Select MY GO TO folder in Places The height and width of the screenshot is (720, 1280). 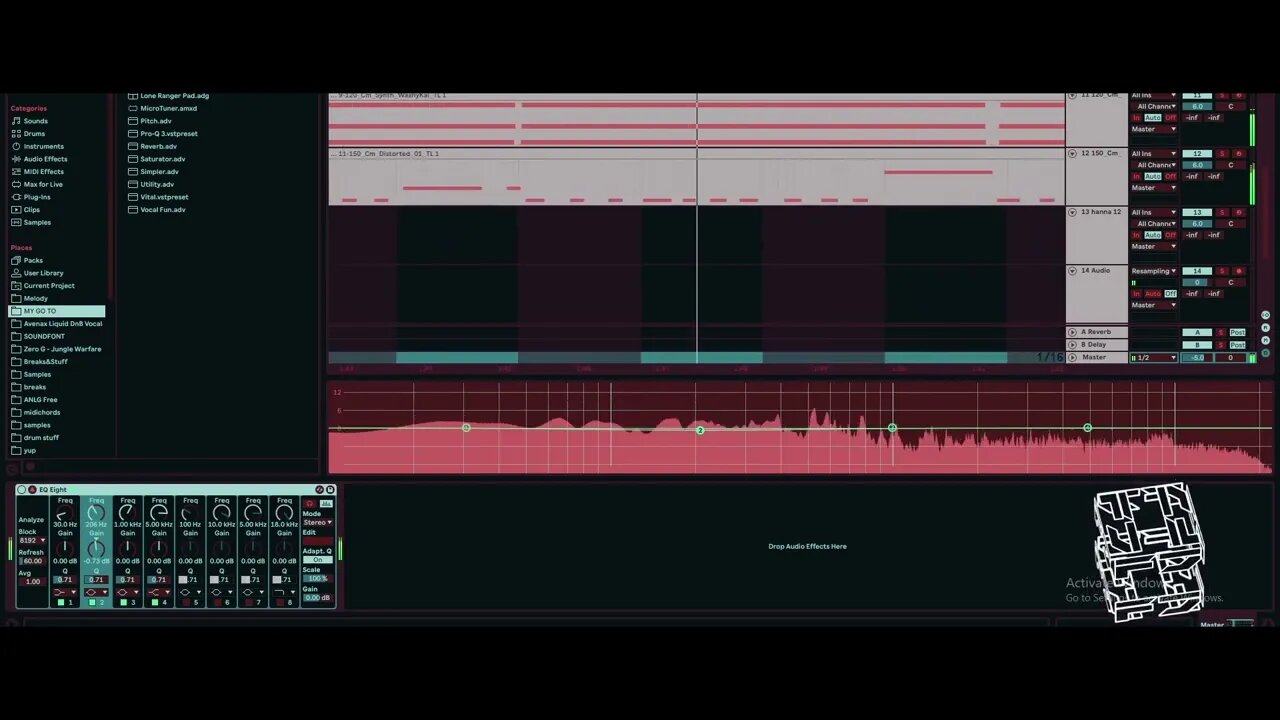tap(57, 311)
